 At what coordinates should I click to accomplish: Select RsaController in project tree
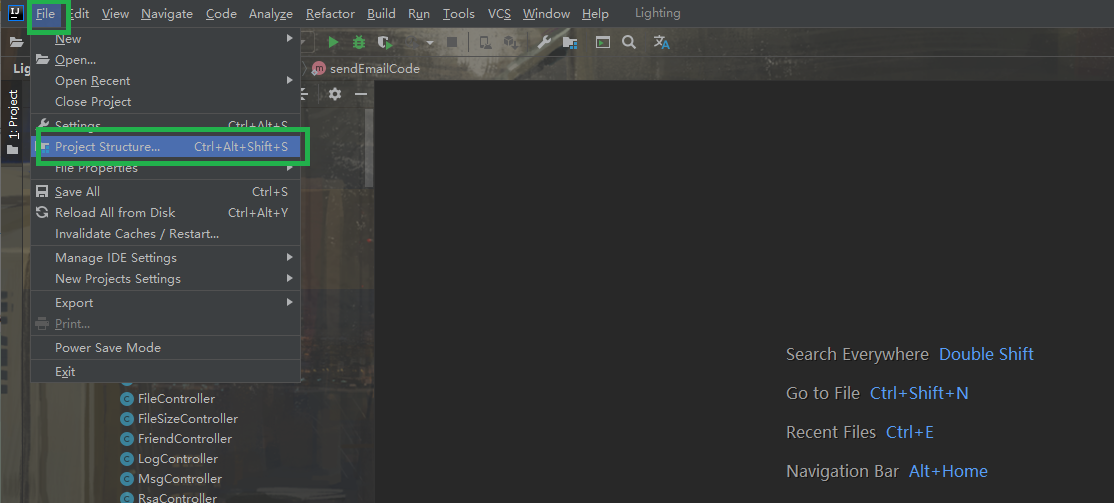click(177, 498)
